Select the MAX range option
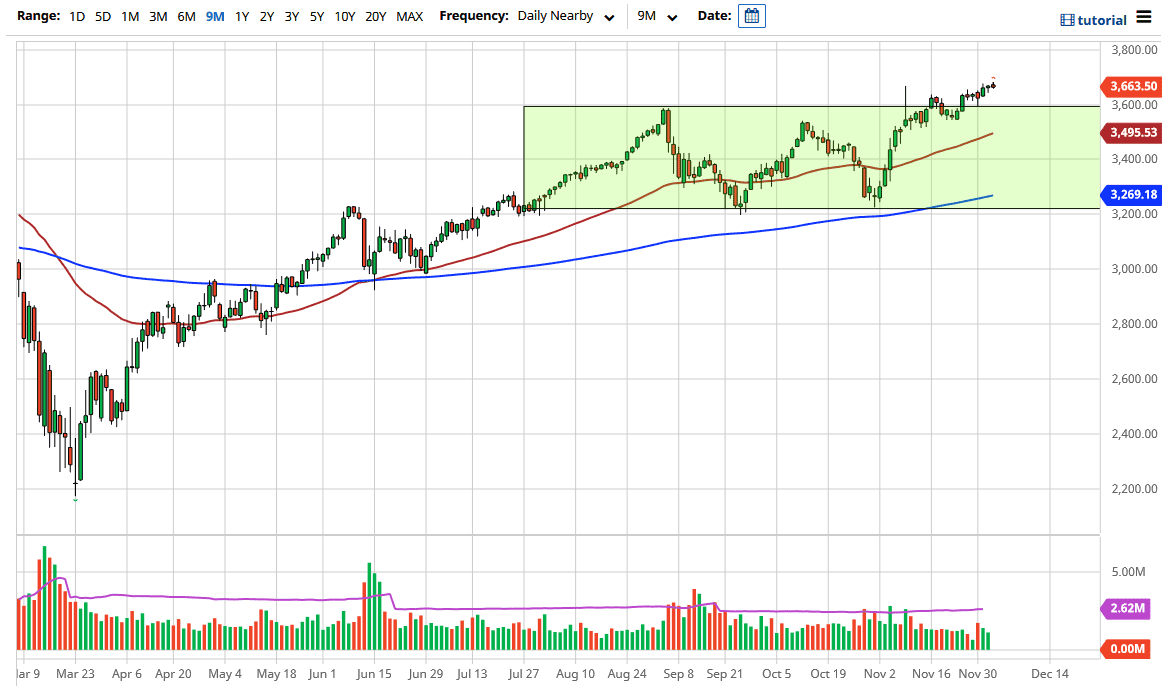 pos(409,16)
